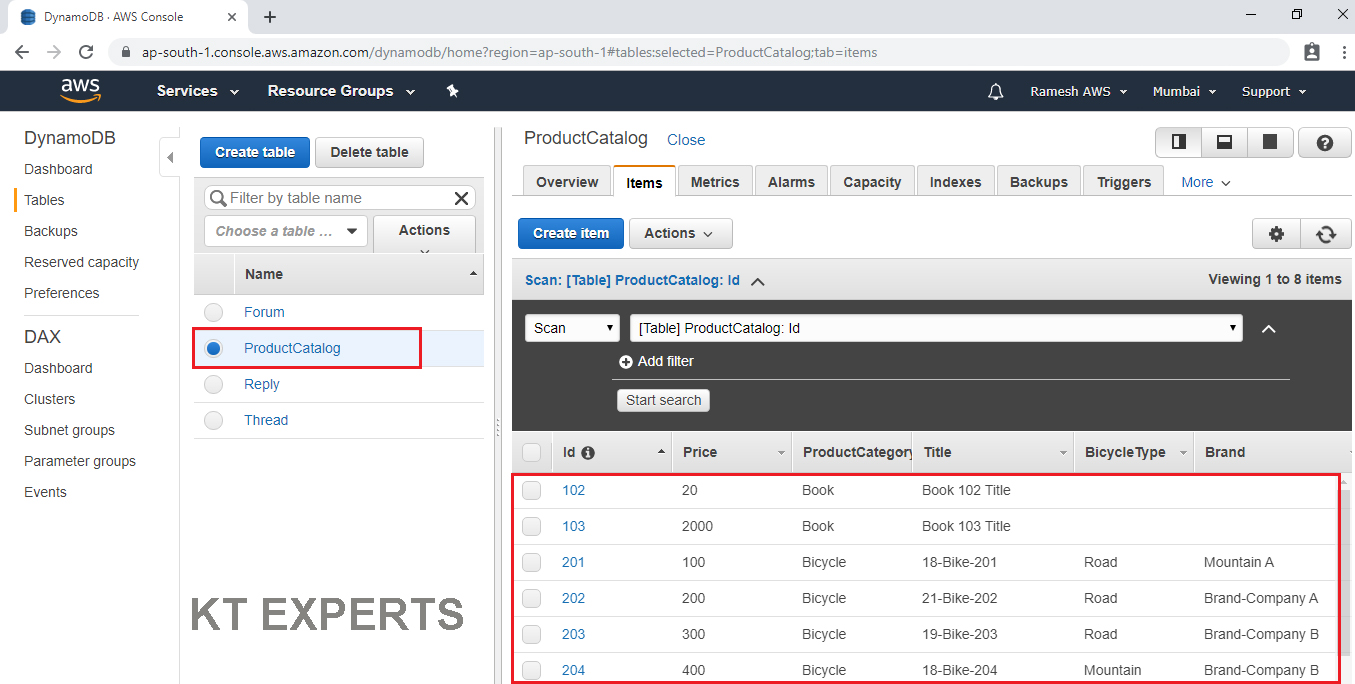Check the checkbox for item 201

coord(531,563)
